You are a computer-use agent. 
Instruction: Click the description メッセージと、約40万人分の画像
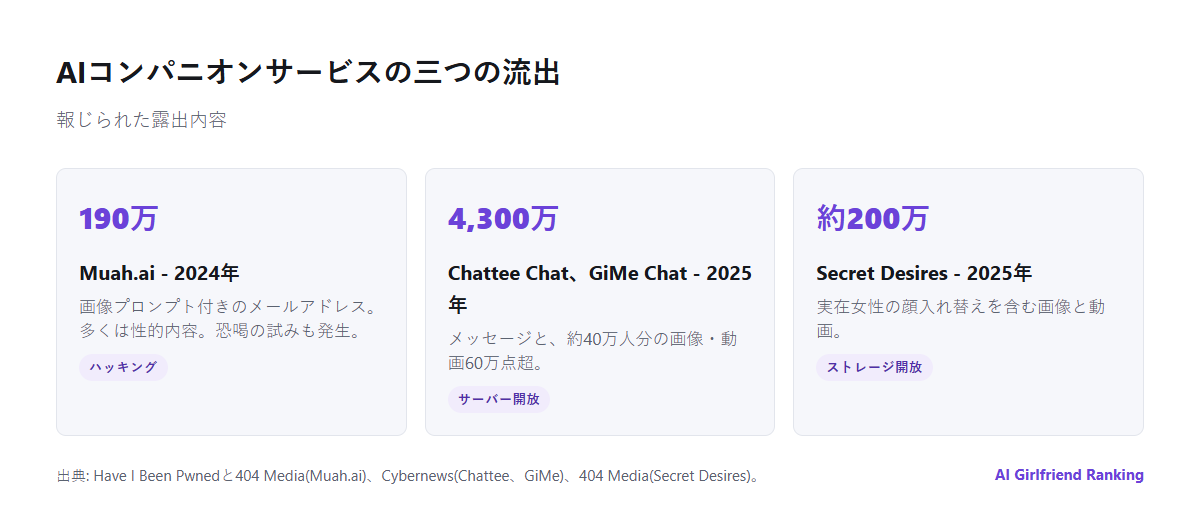click(592, 351)
